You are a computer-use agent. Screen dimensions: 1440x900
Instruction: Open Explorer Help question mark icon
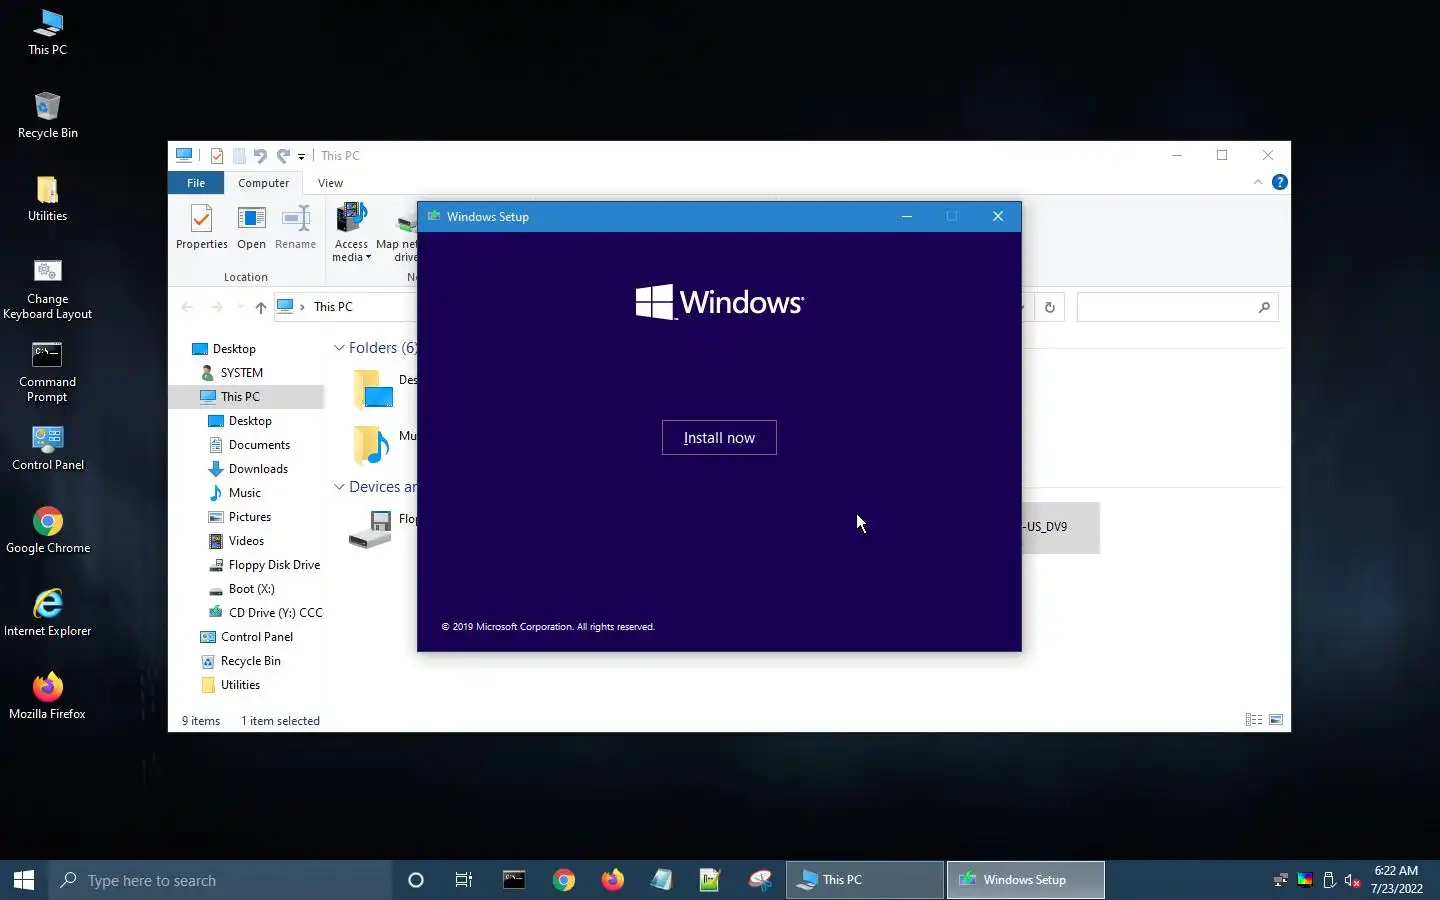(1279, 182)
